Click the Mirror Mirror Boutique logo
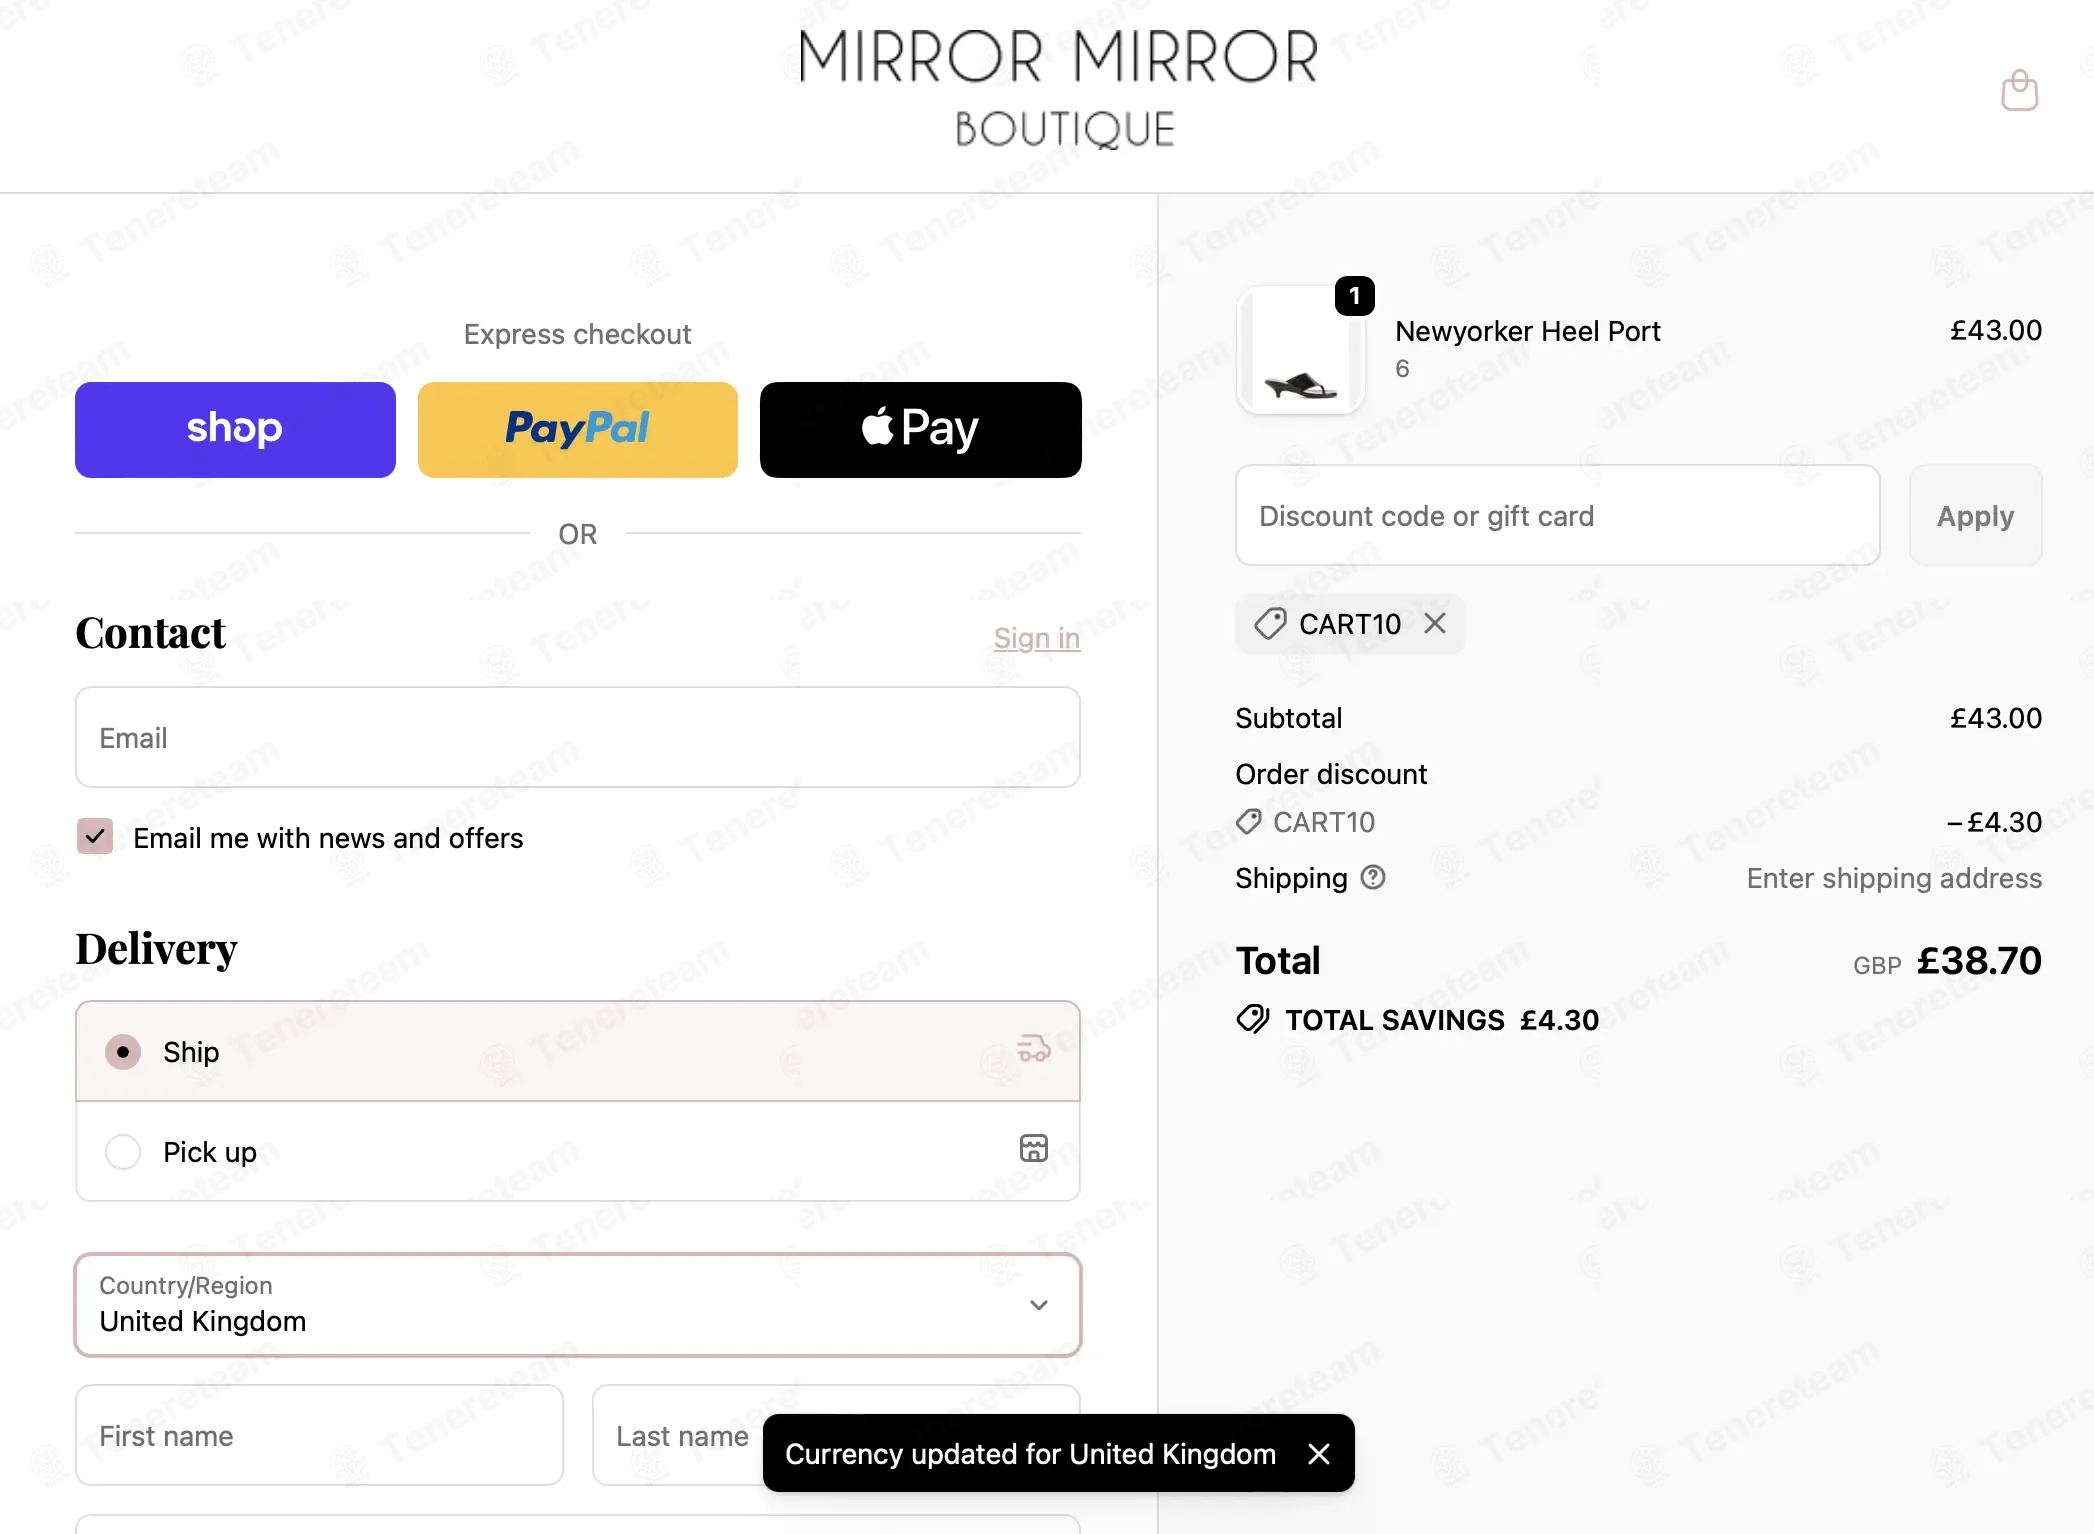 click(x=1059, y=88)
